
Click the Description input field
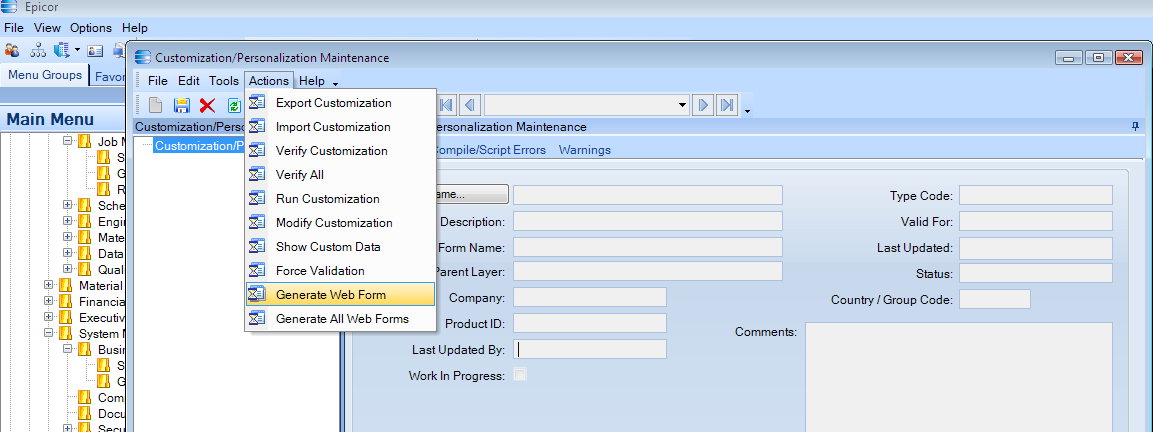pyautogui.click(x=648, y=221)
